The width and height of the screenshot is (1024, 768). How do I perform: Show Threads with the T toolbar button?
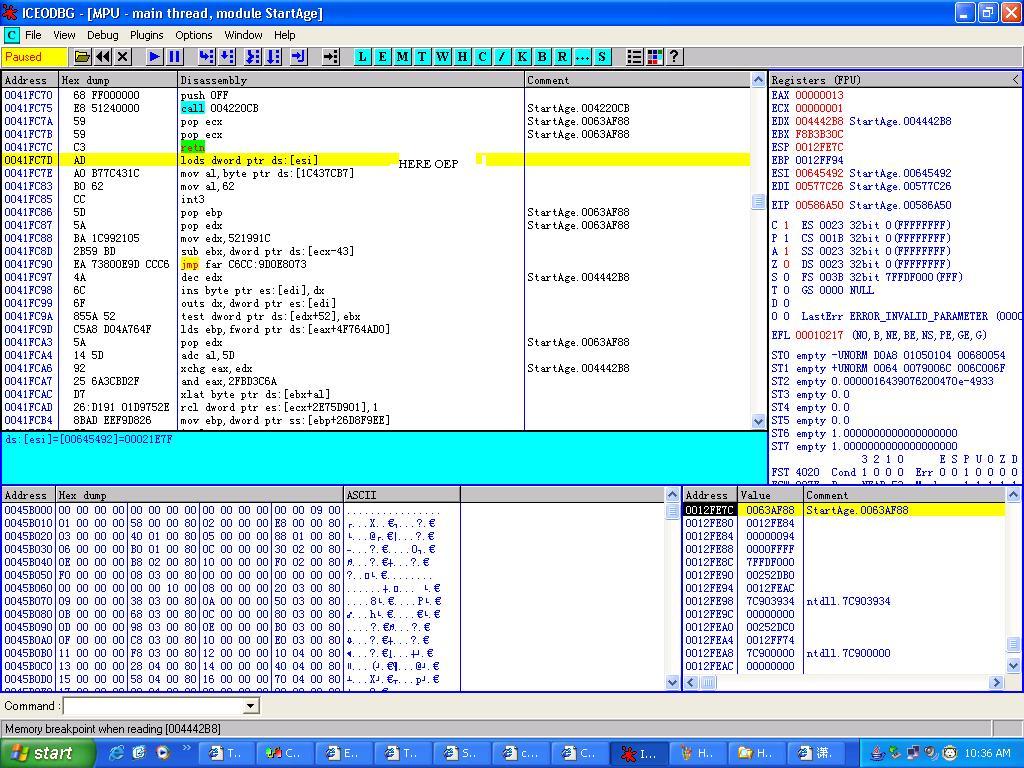423,57
